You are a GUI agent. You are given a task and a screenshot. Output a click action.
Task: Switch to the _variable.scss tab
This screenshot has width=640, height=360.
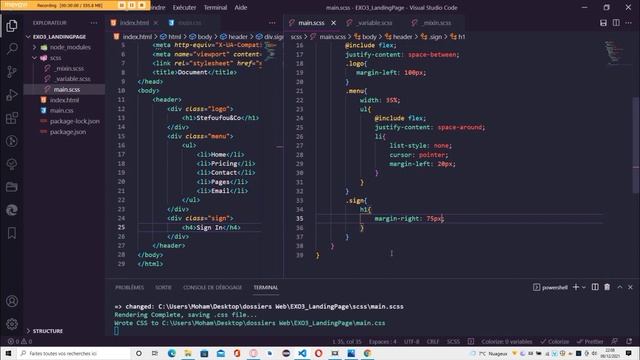(374, 23)
